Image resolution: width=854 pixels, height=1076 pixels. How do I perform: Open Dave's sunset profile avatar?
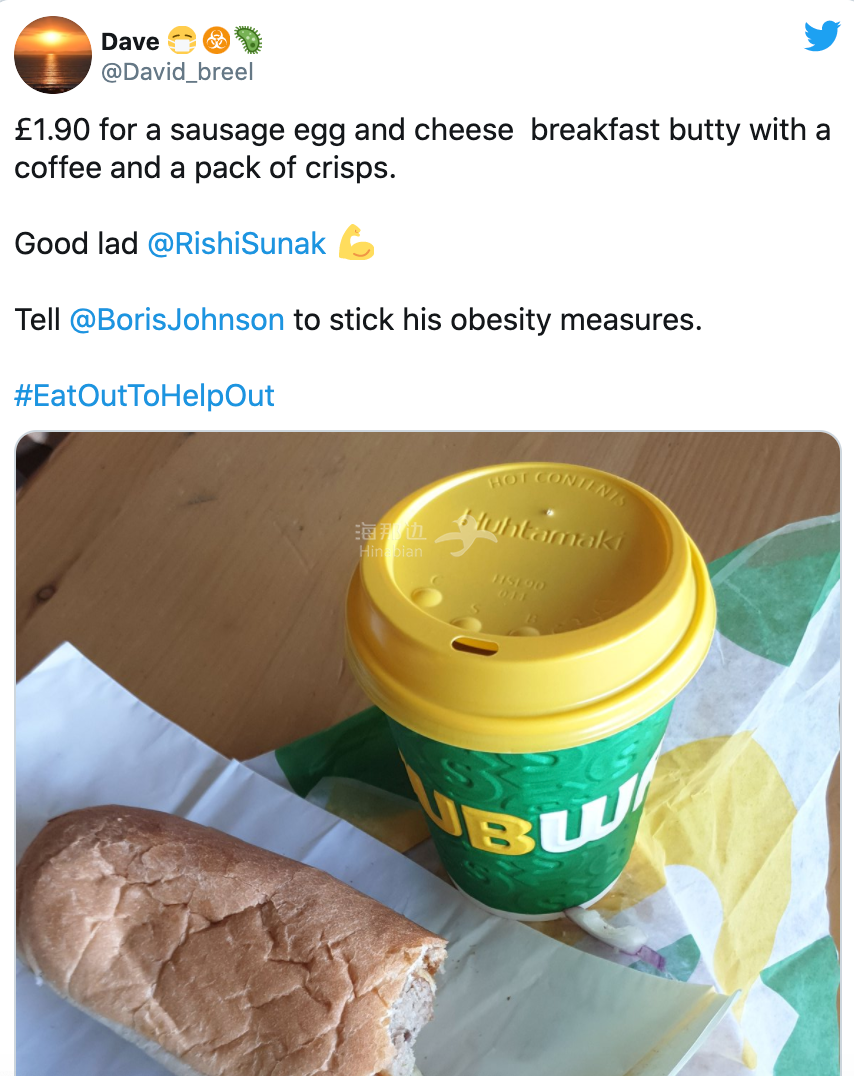click(x=53, y=55)
